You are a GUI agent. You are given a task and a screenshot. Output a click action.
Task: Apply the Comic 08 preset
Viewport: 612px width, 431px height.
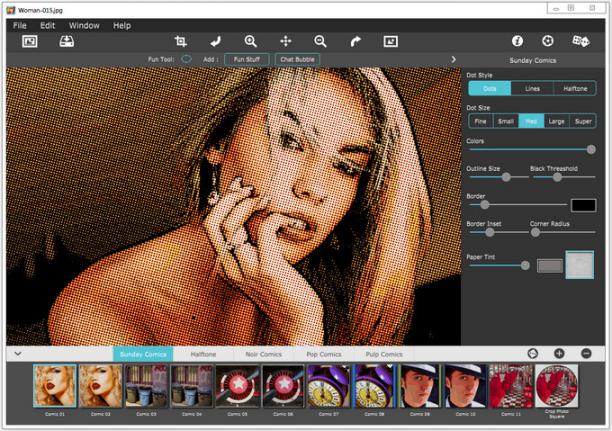pos(374,386)
